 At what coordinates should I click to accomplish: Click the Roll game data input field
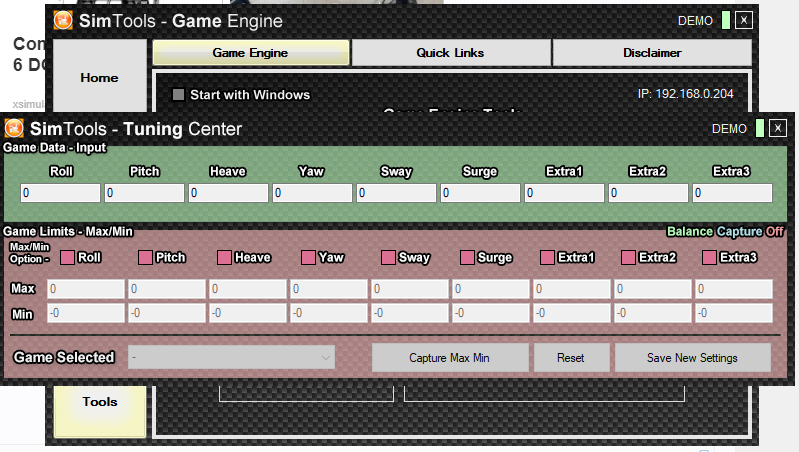point(60,193)
